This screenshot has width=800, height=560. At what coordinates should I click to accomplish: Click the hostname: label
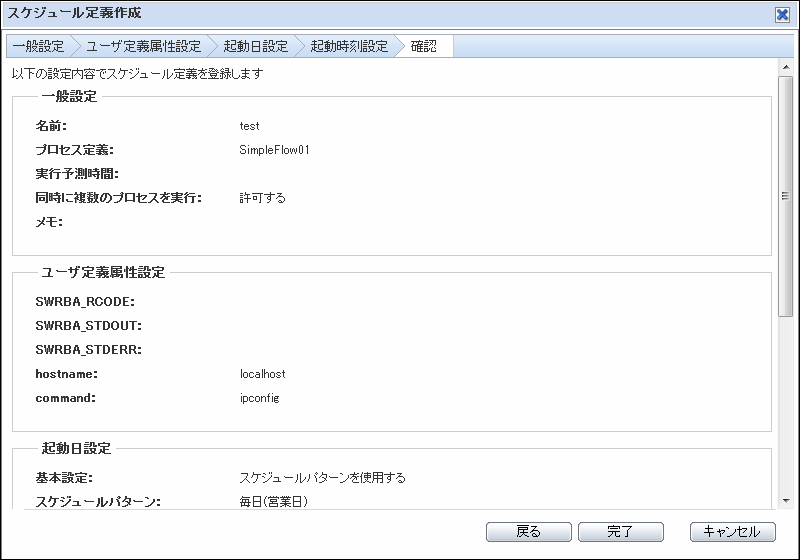(x=67, y=374)
